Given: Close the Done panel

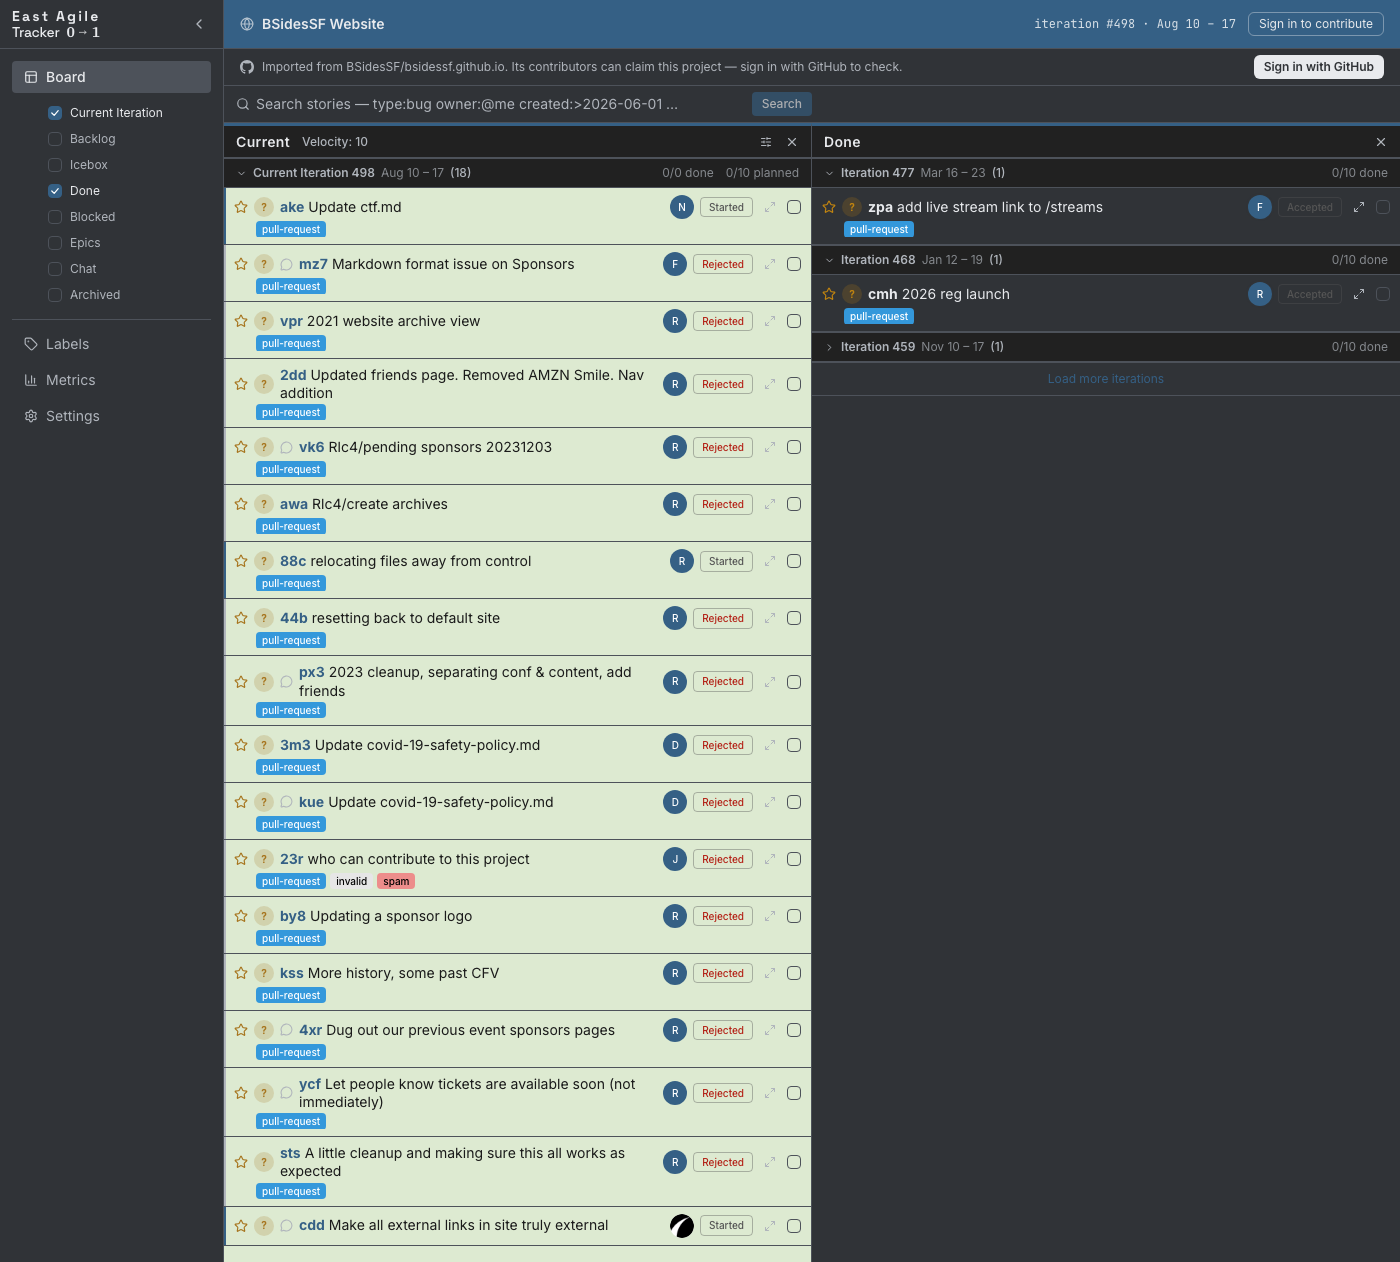Looking at the screenshot, I should tap(1381, 142).
